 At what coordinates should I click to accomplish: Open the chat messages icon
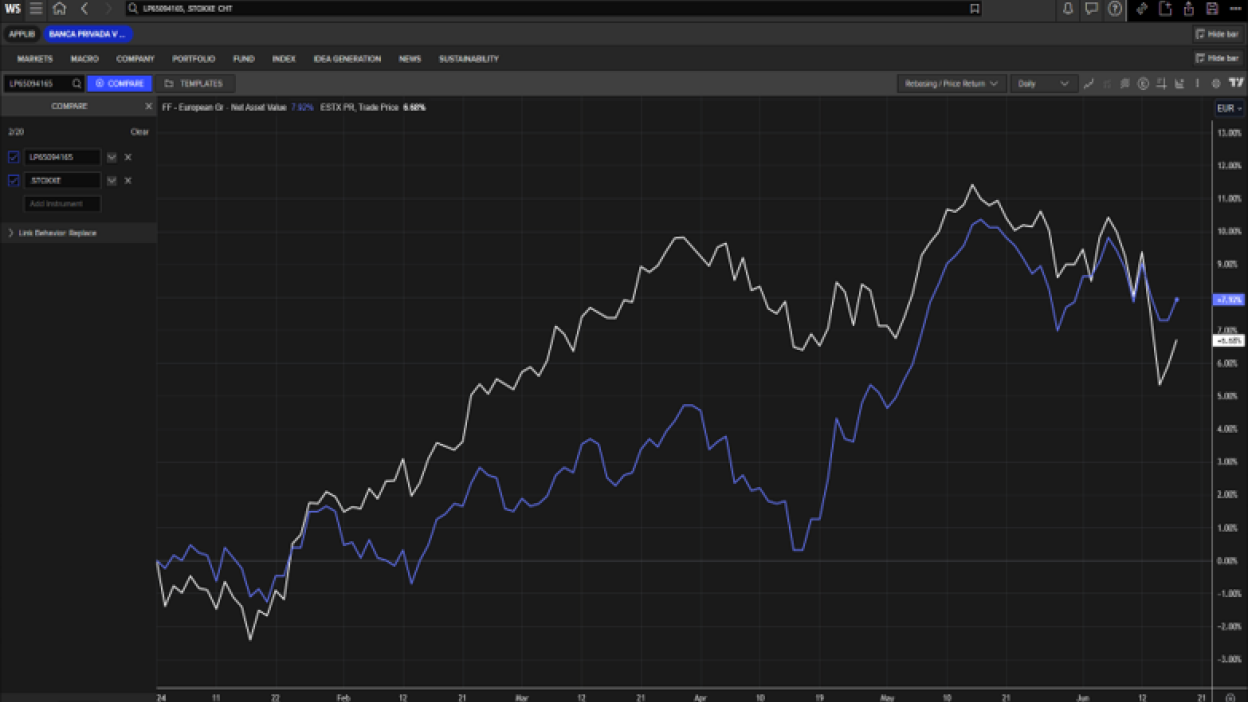[x=1091, y=9]
